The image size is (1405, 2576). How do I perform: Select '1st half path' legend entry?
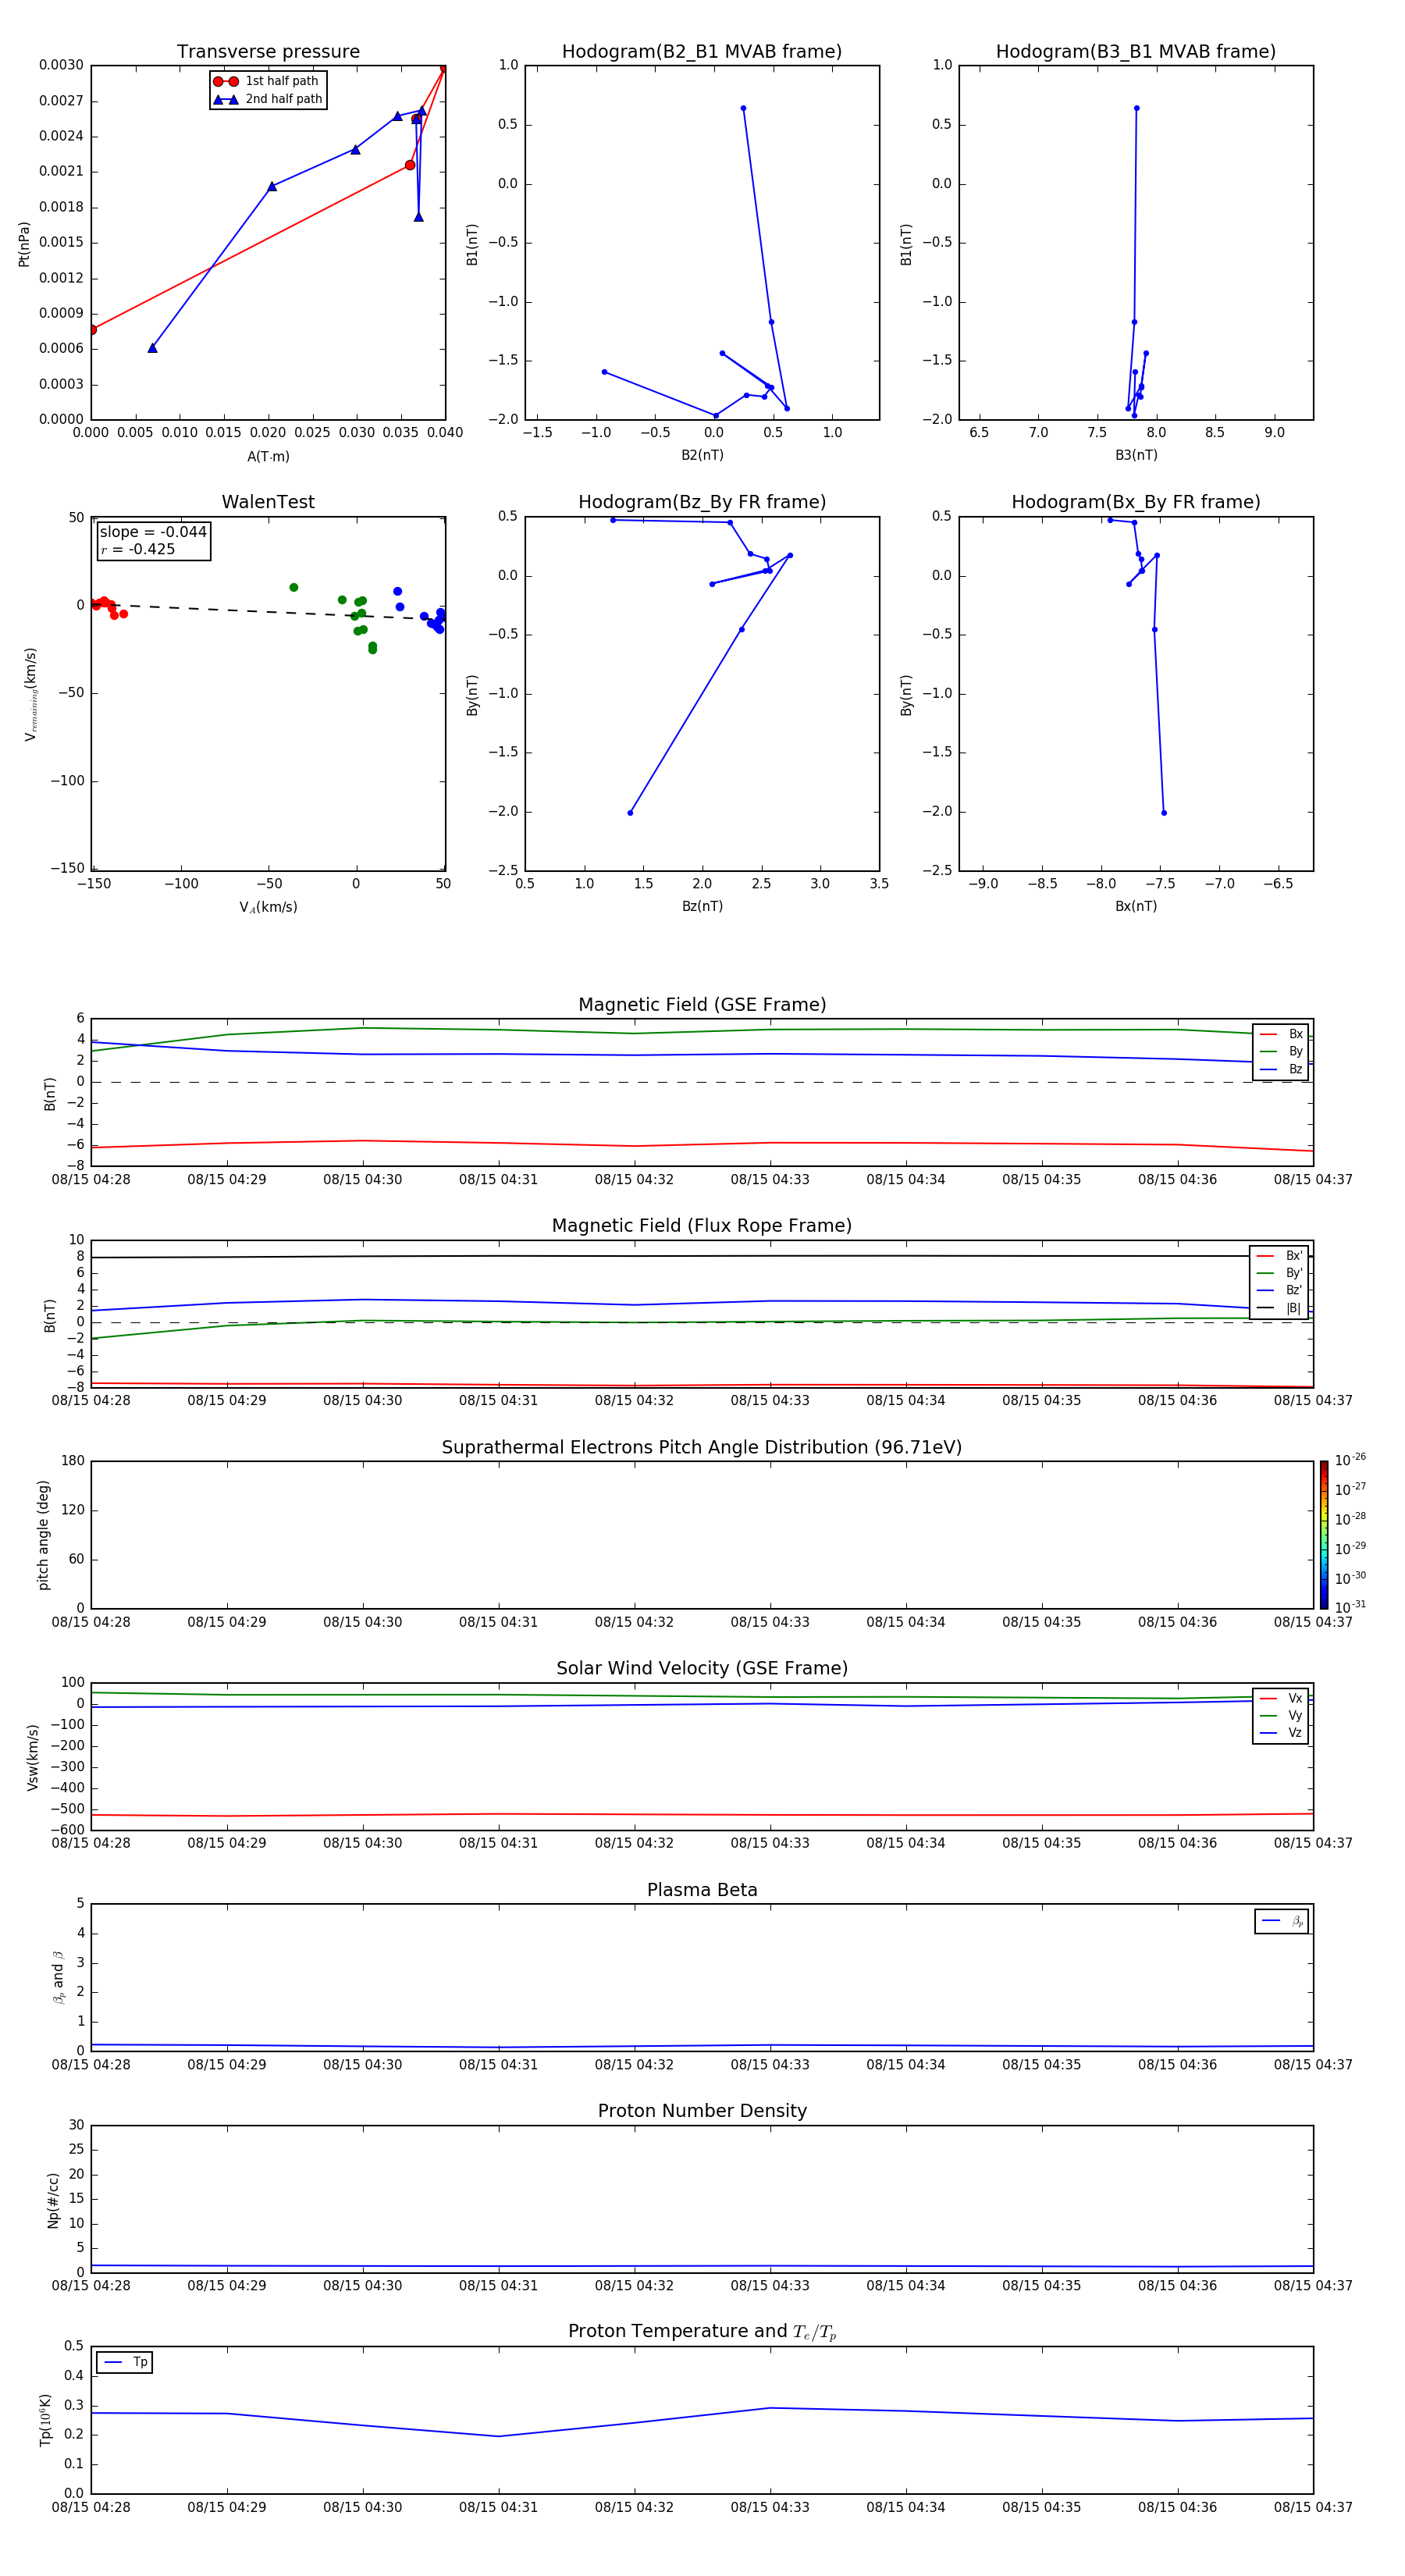266,81
